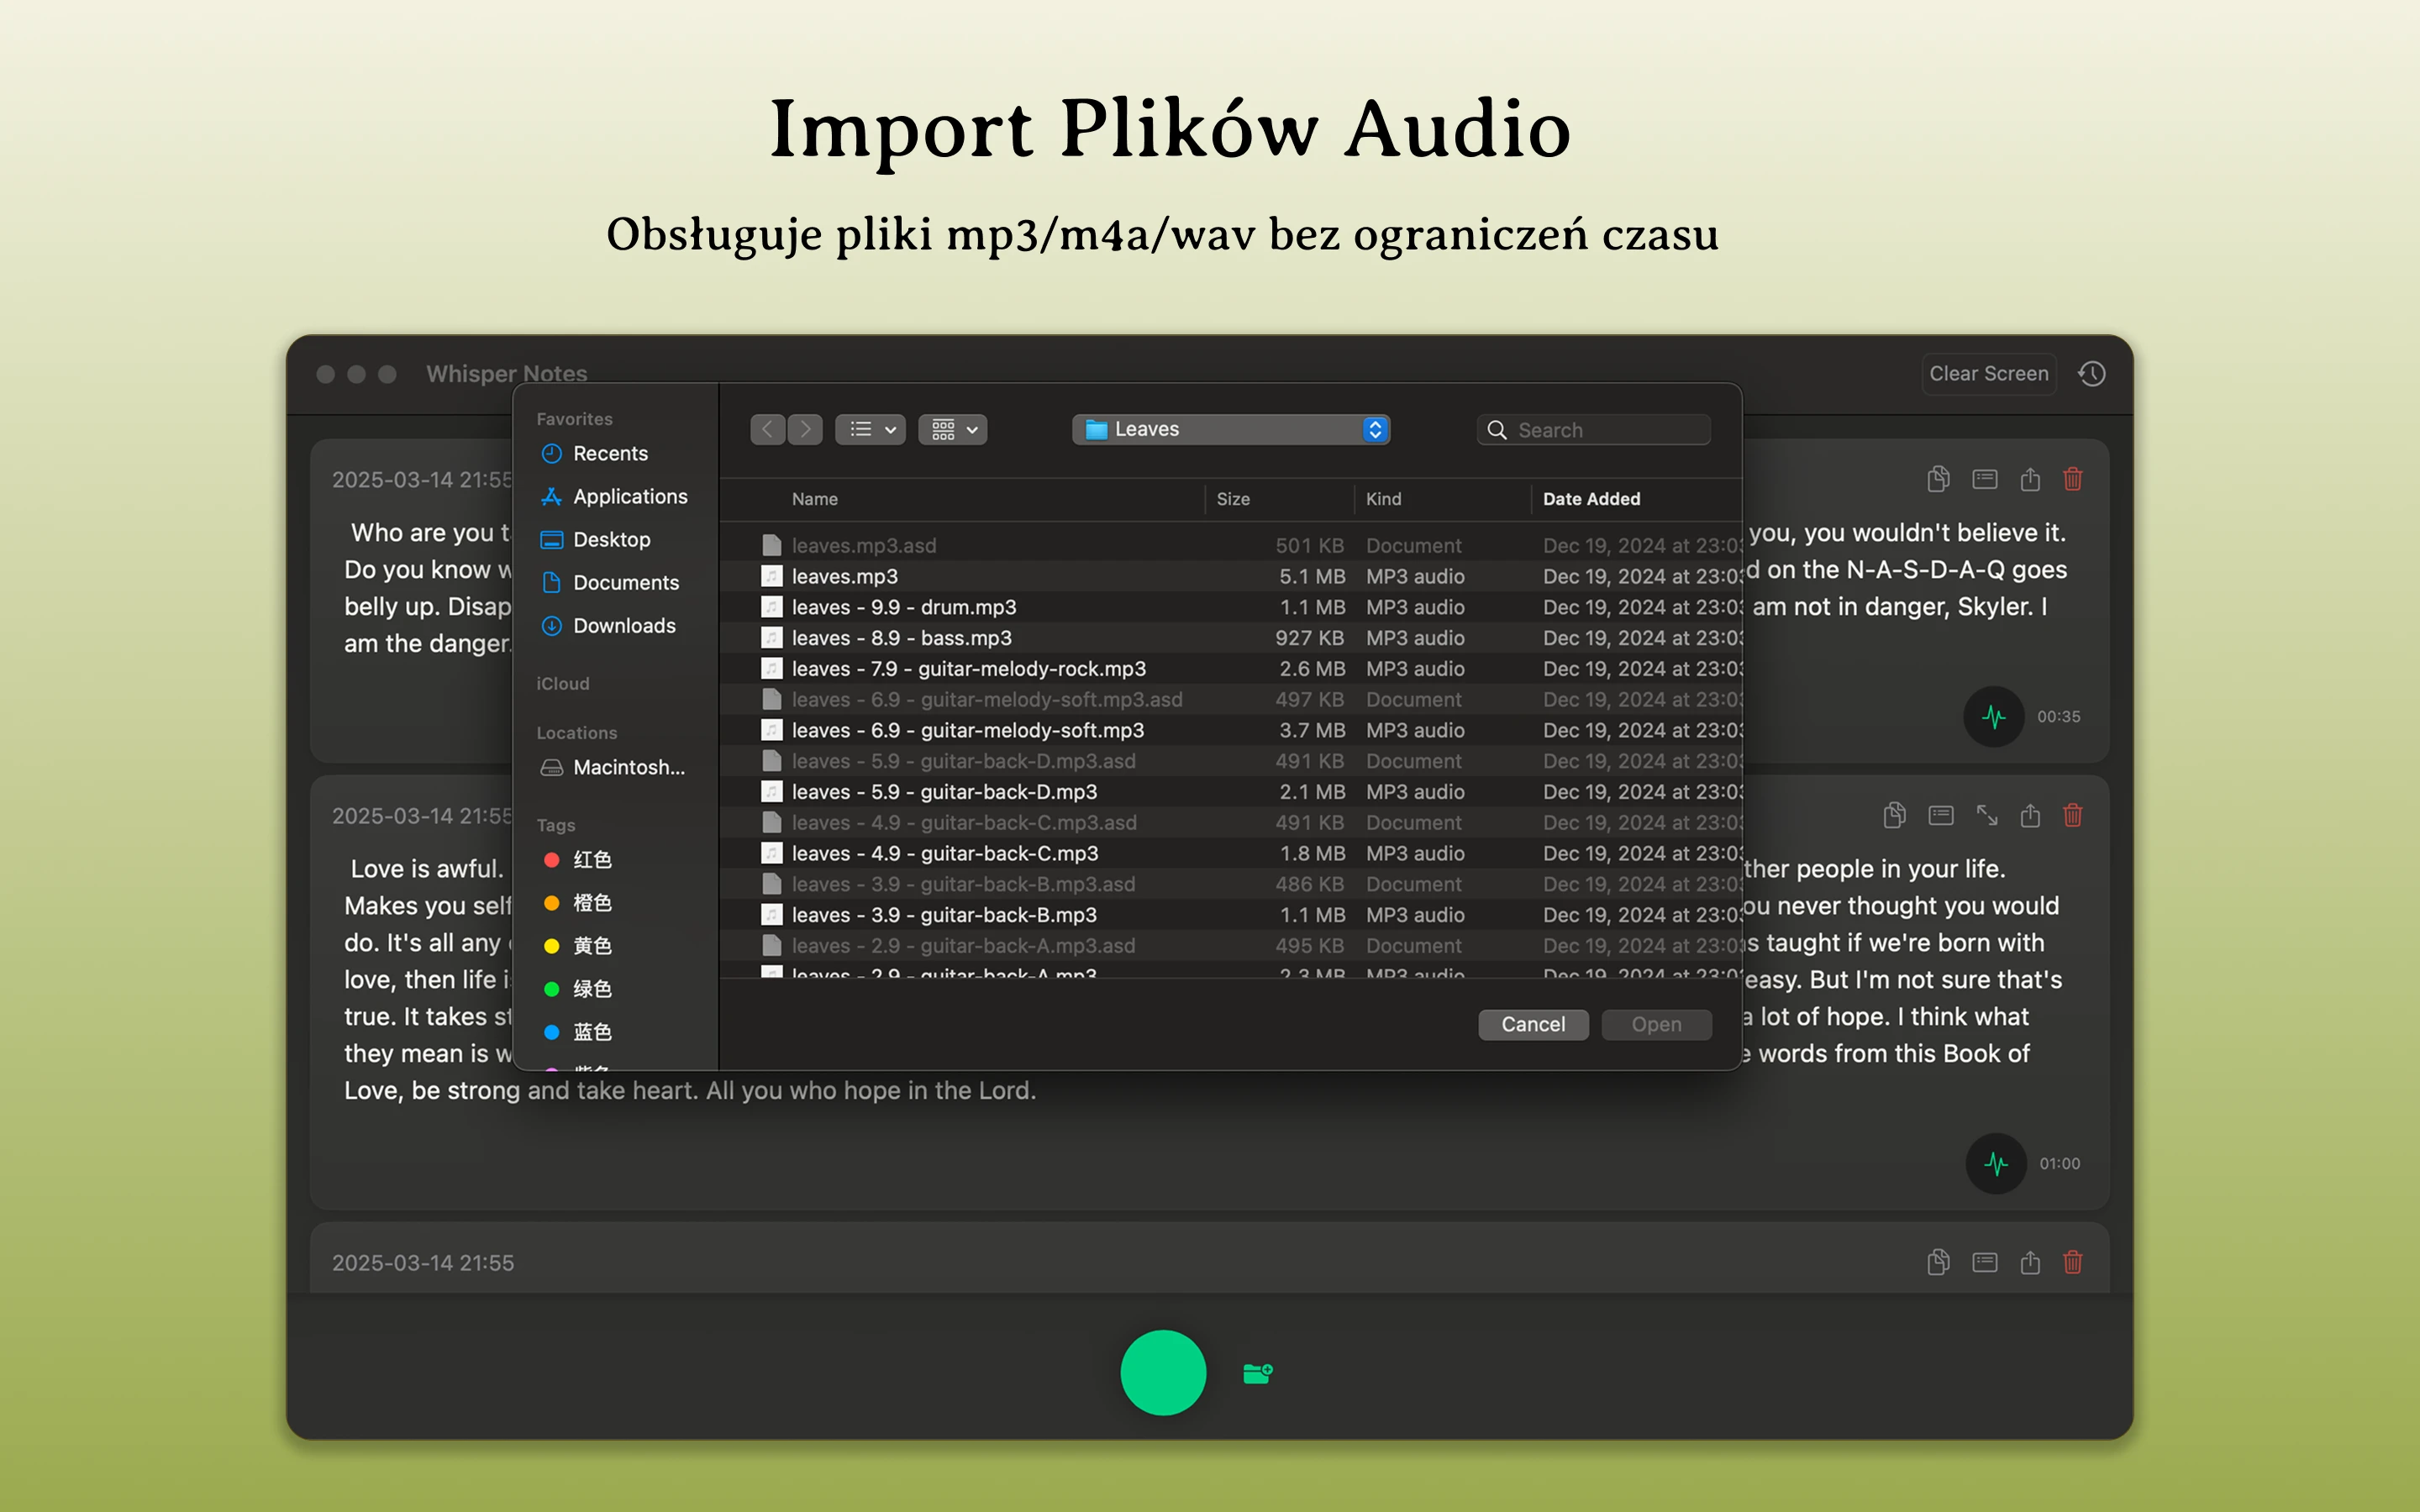2420x1512 pixels.
Task: Click the Favorites section header
Action: coord(574,419)
